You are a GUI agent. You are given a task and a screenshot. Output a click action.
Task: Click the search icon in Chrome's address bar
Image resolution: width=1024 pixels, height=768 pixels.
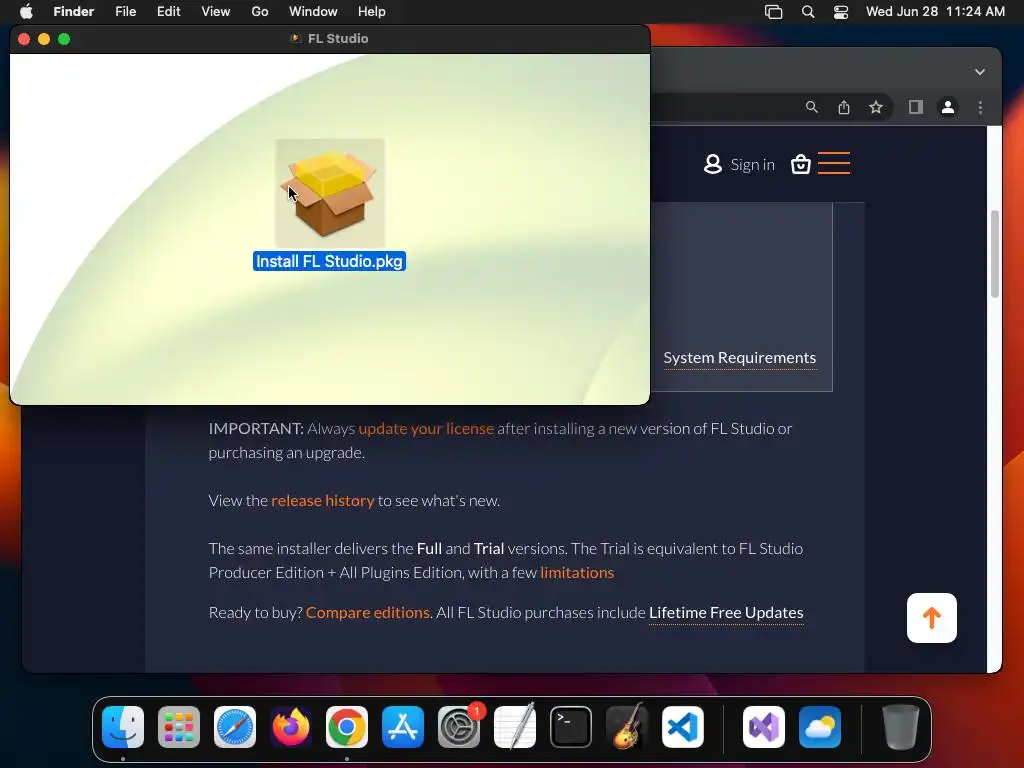tap(811, 106)
